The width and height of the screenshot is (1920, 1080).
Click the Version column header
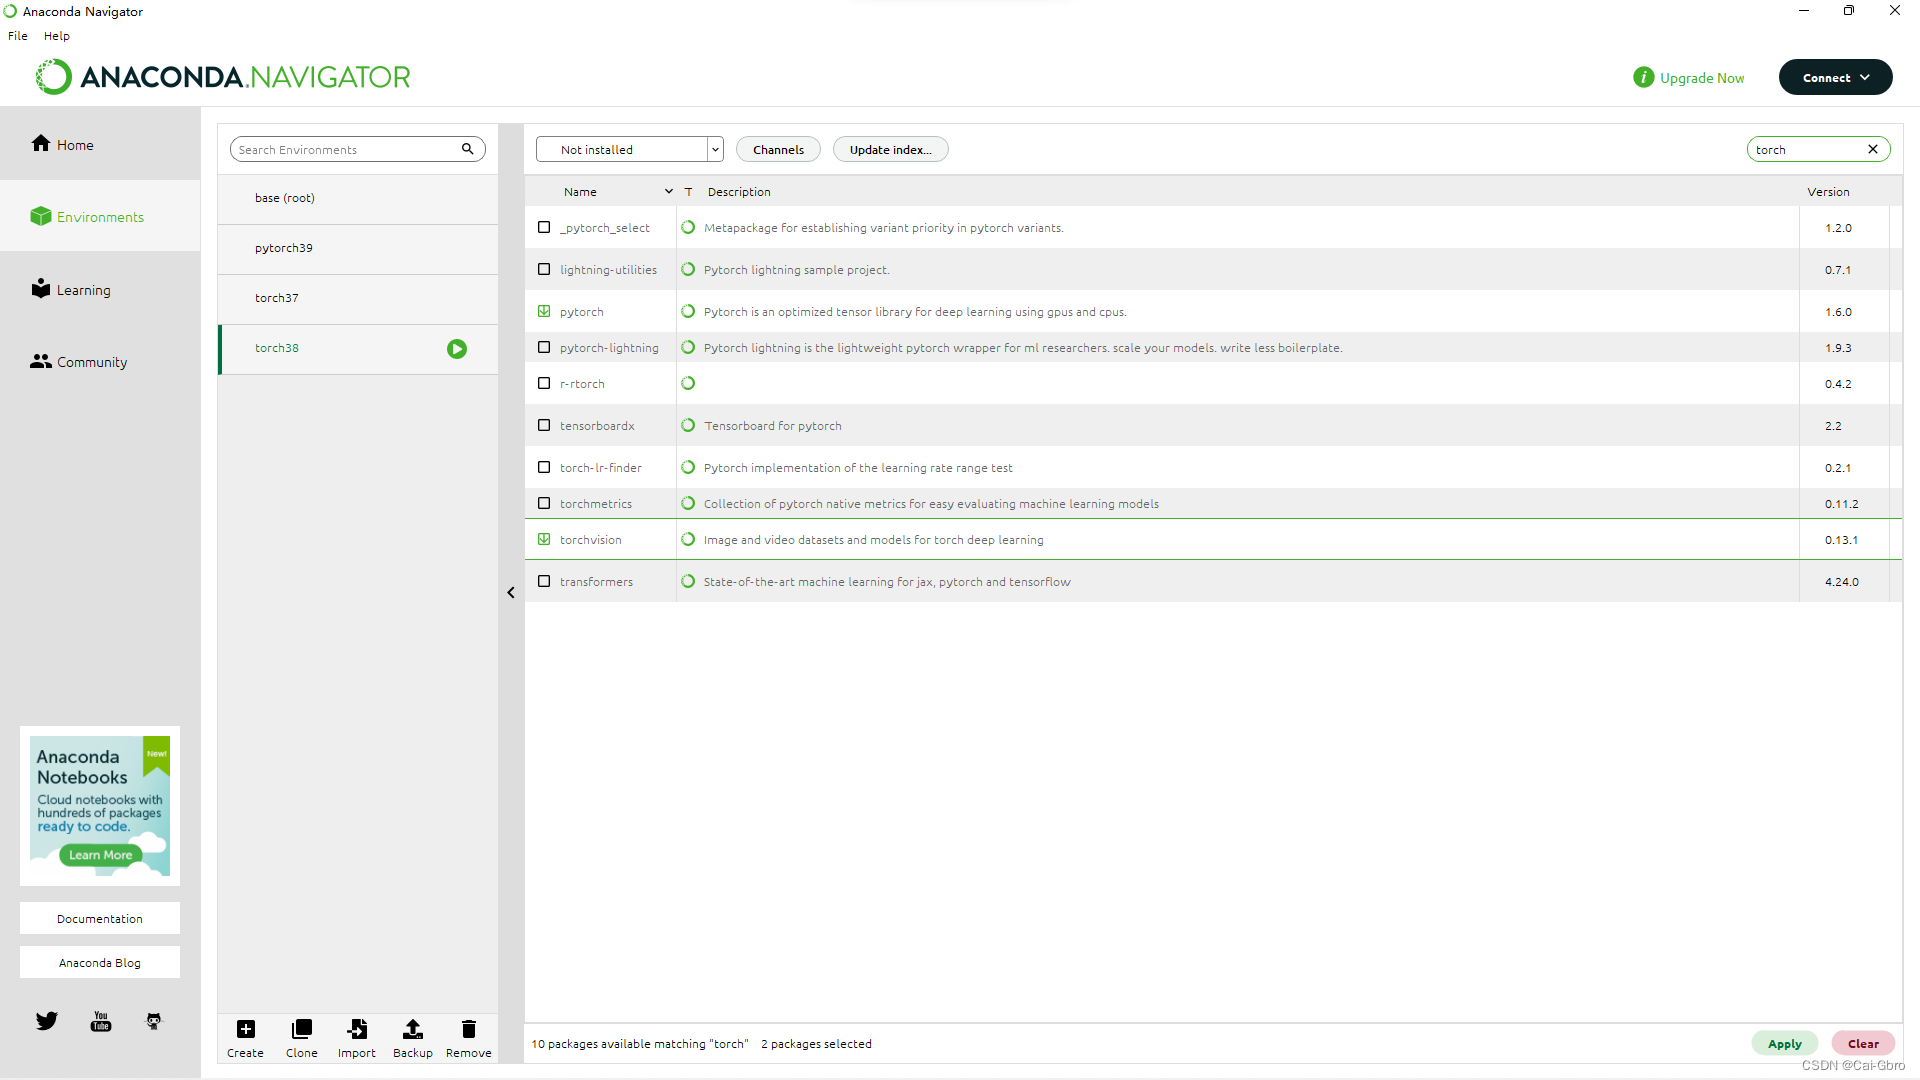[1828, 191]
